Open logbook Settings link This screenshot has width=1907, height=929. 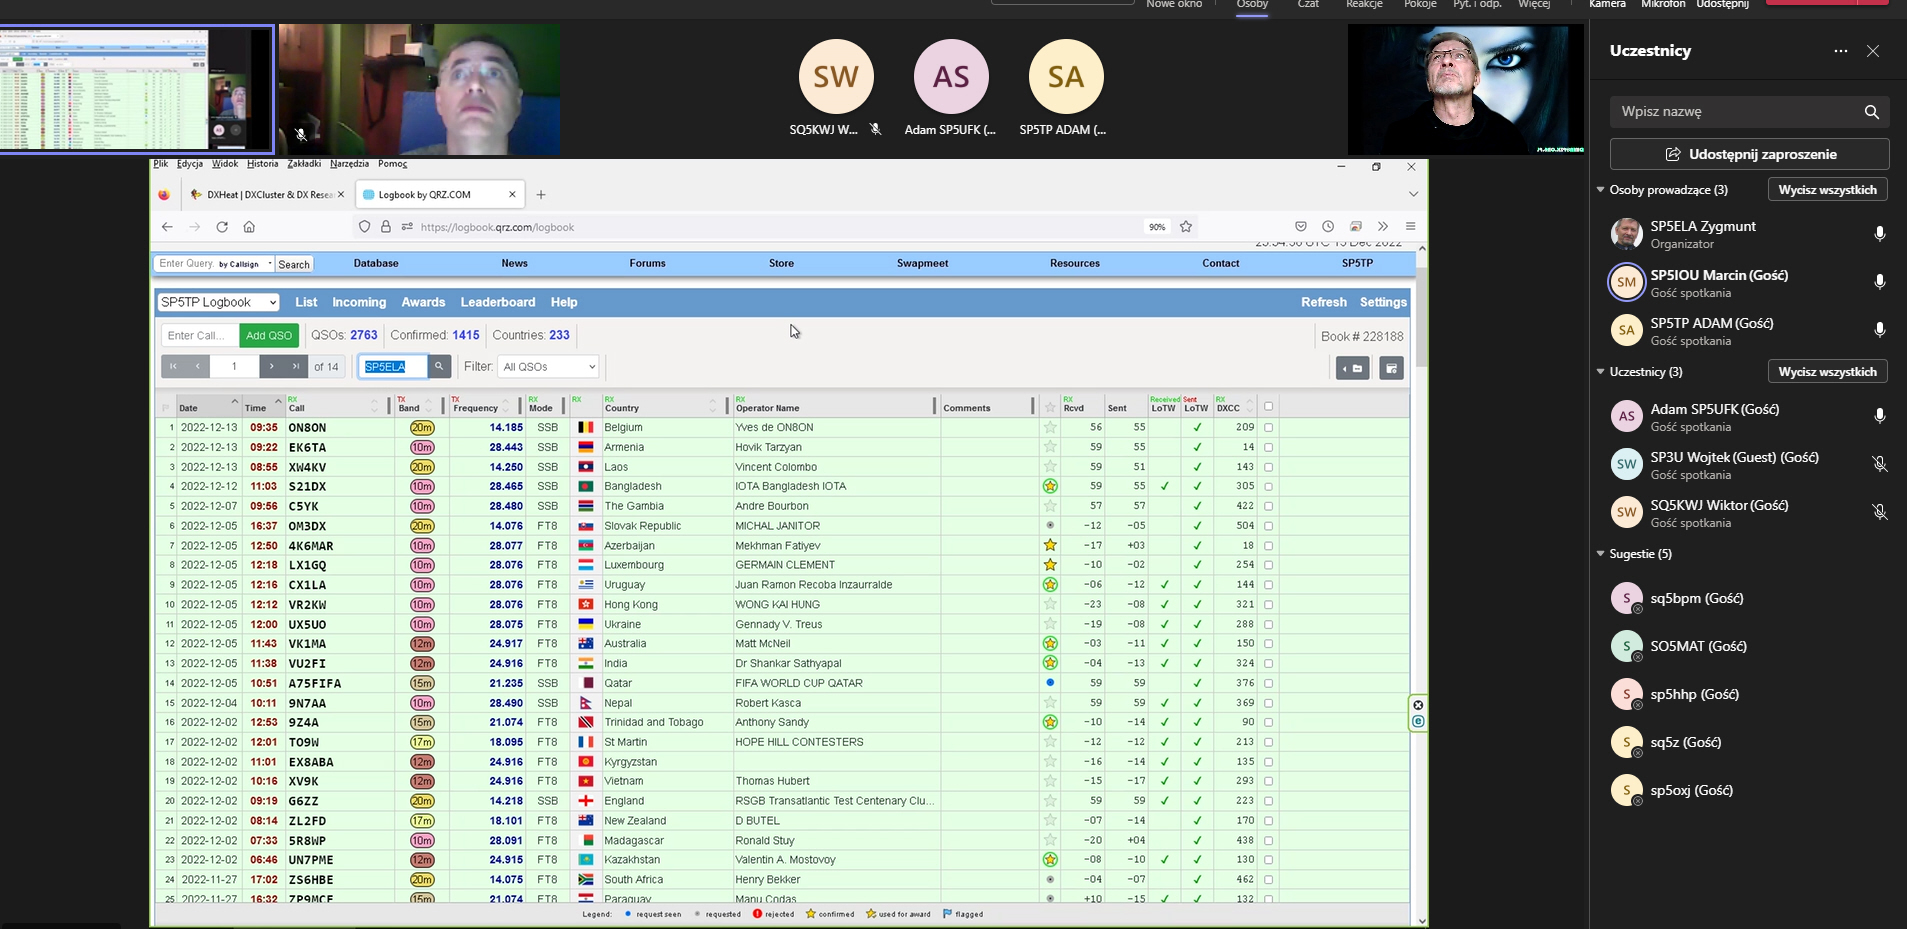point(1383,302)
